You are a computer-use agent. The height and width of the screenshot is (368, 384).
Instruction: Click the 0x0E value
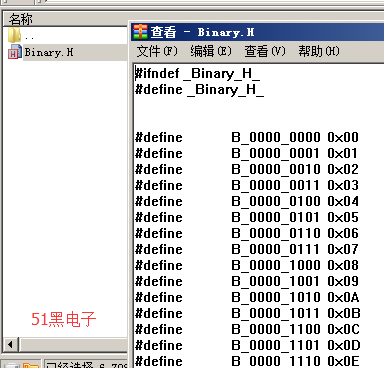[x=343, y=361]
